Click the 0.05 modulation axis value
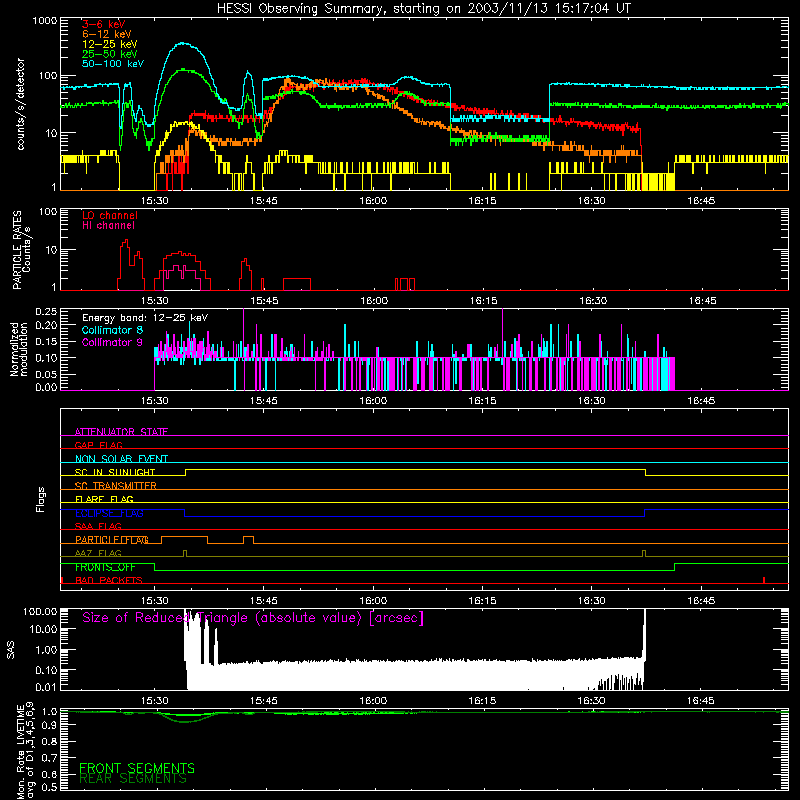The image size is (800, 800). 46,374
